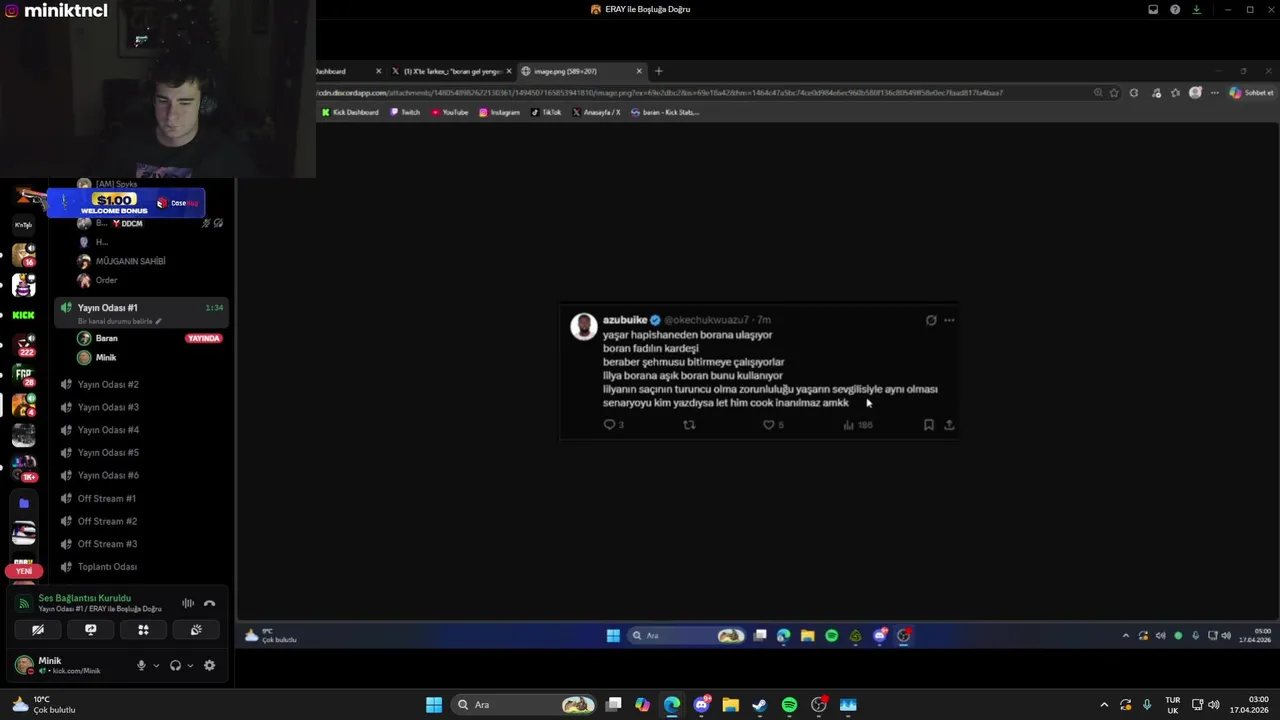
Task: Switch to the Dashboard browser tab
Action: tap(348, 71)
